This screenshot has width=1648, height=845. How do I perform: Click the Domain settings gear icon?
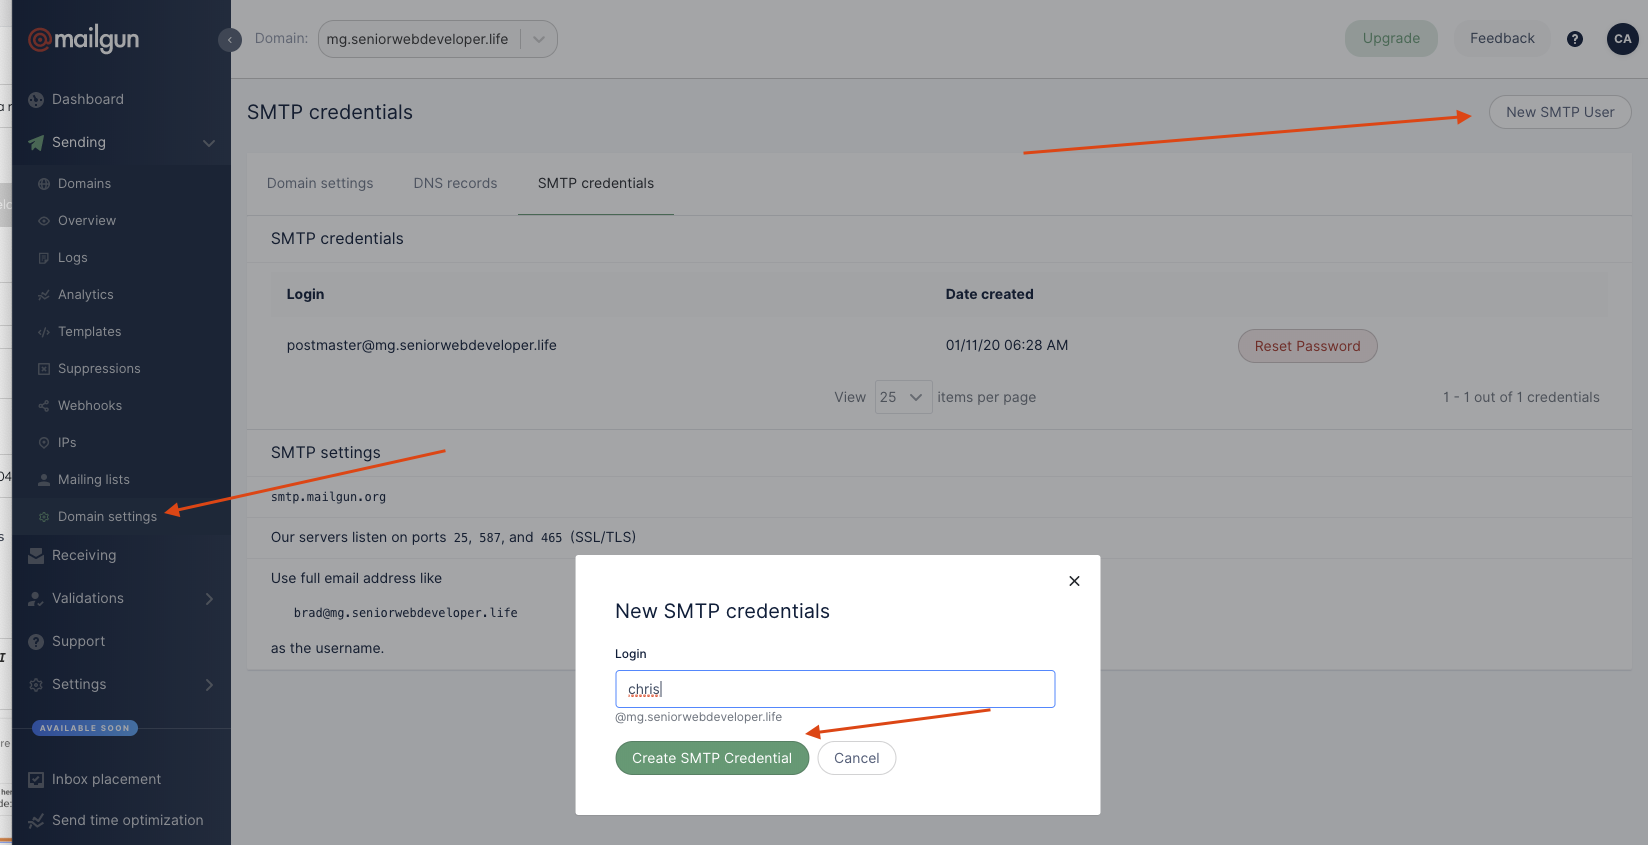tap(44, 517)
